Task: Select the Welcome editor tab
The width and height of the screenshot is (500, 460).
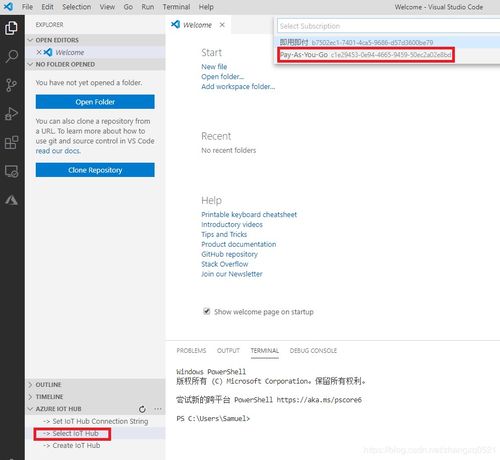Action: [x=197, y=25]
